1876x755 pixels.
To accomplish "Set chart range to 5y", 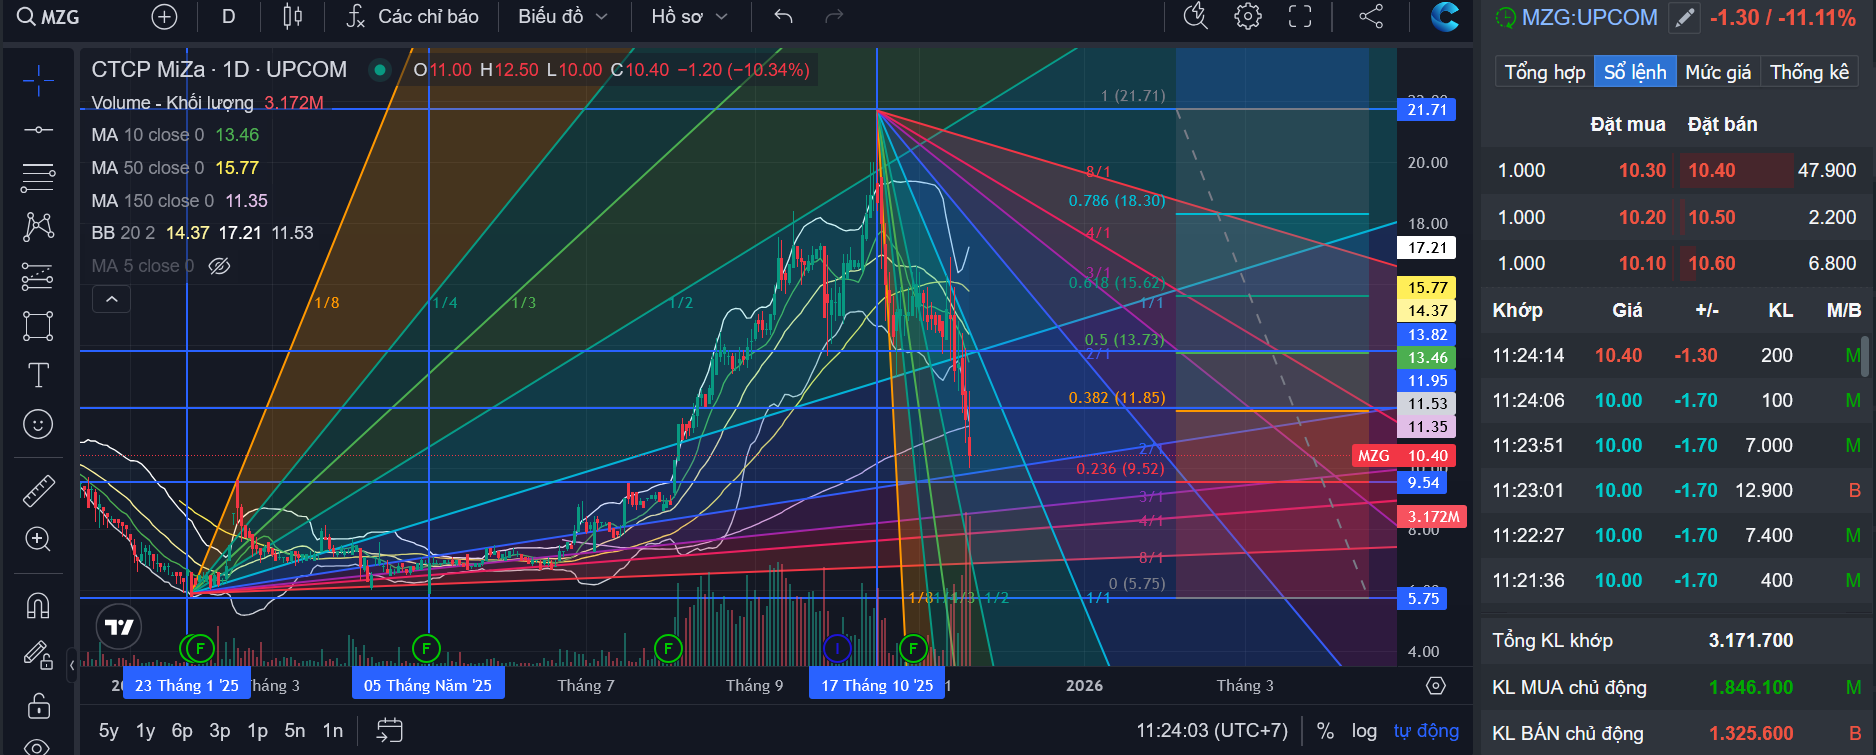I will pyautogui.click(x=109, y=731).
